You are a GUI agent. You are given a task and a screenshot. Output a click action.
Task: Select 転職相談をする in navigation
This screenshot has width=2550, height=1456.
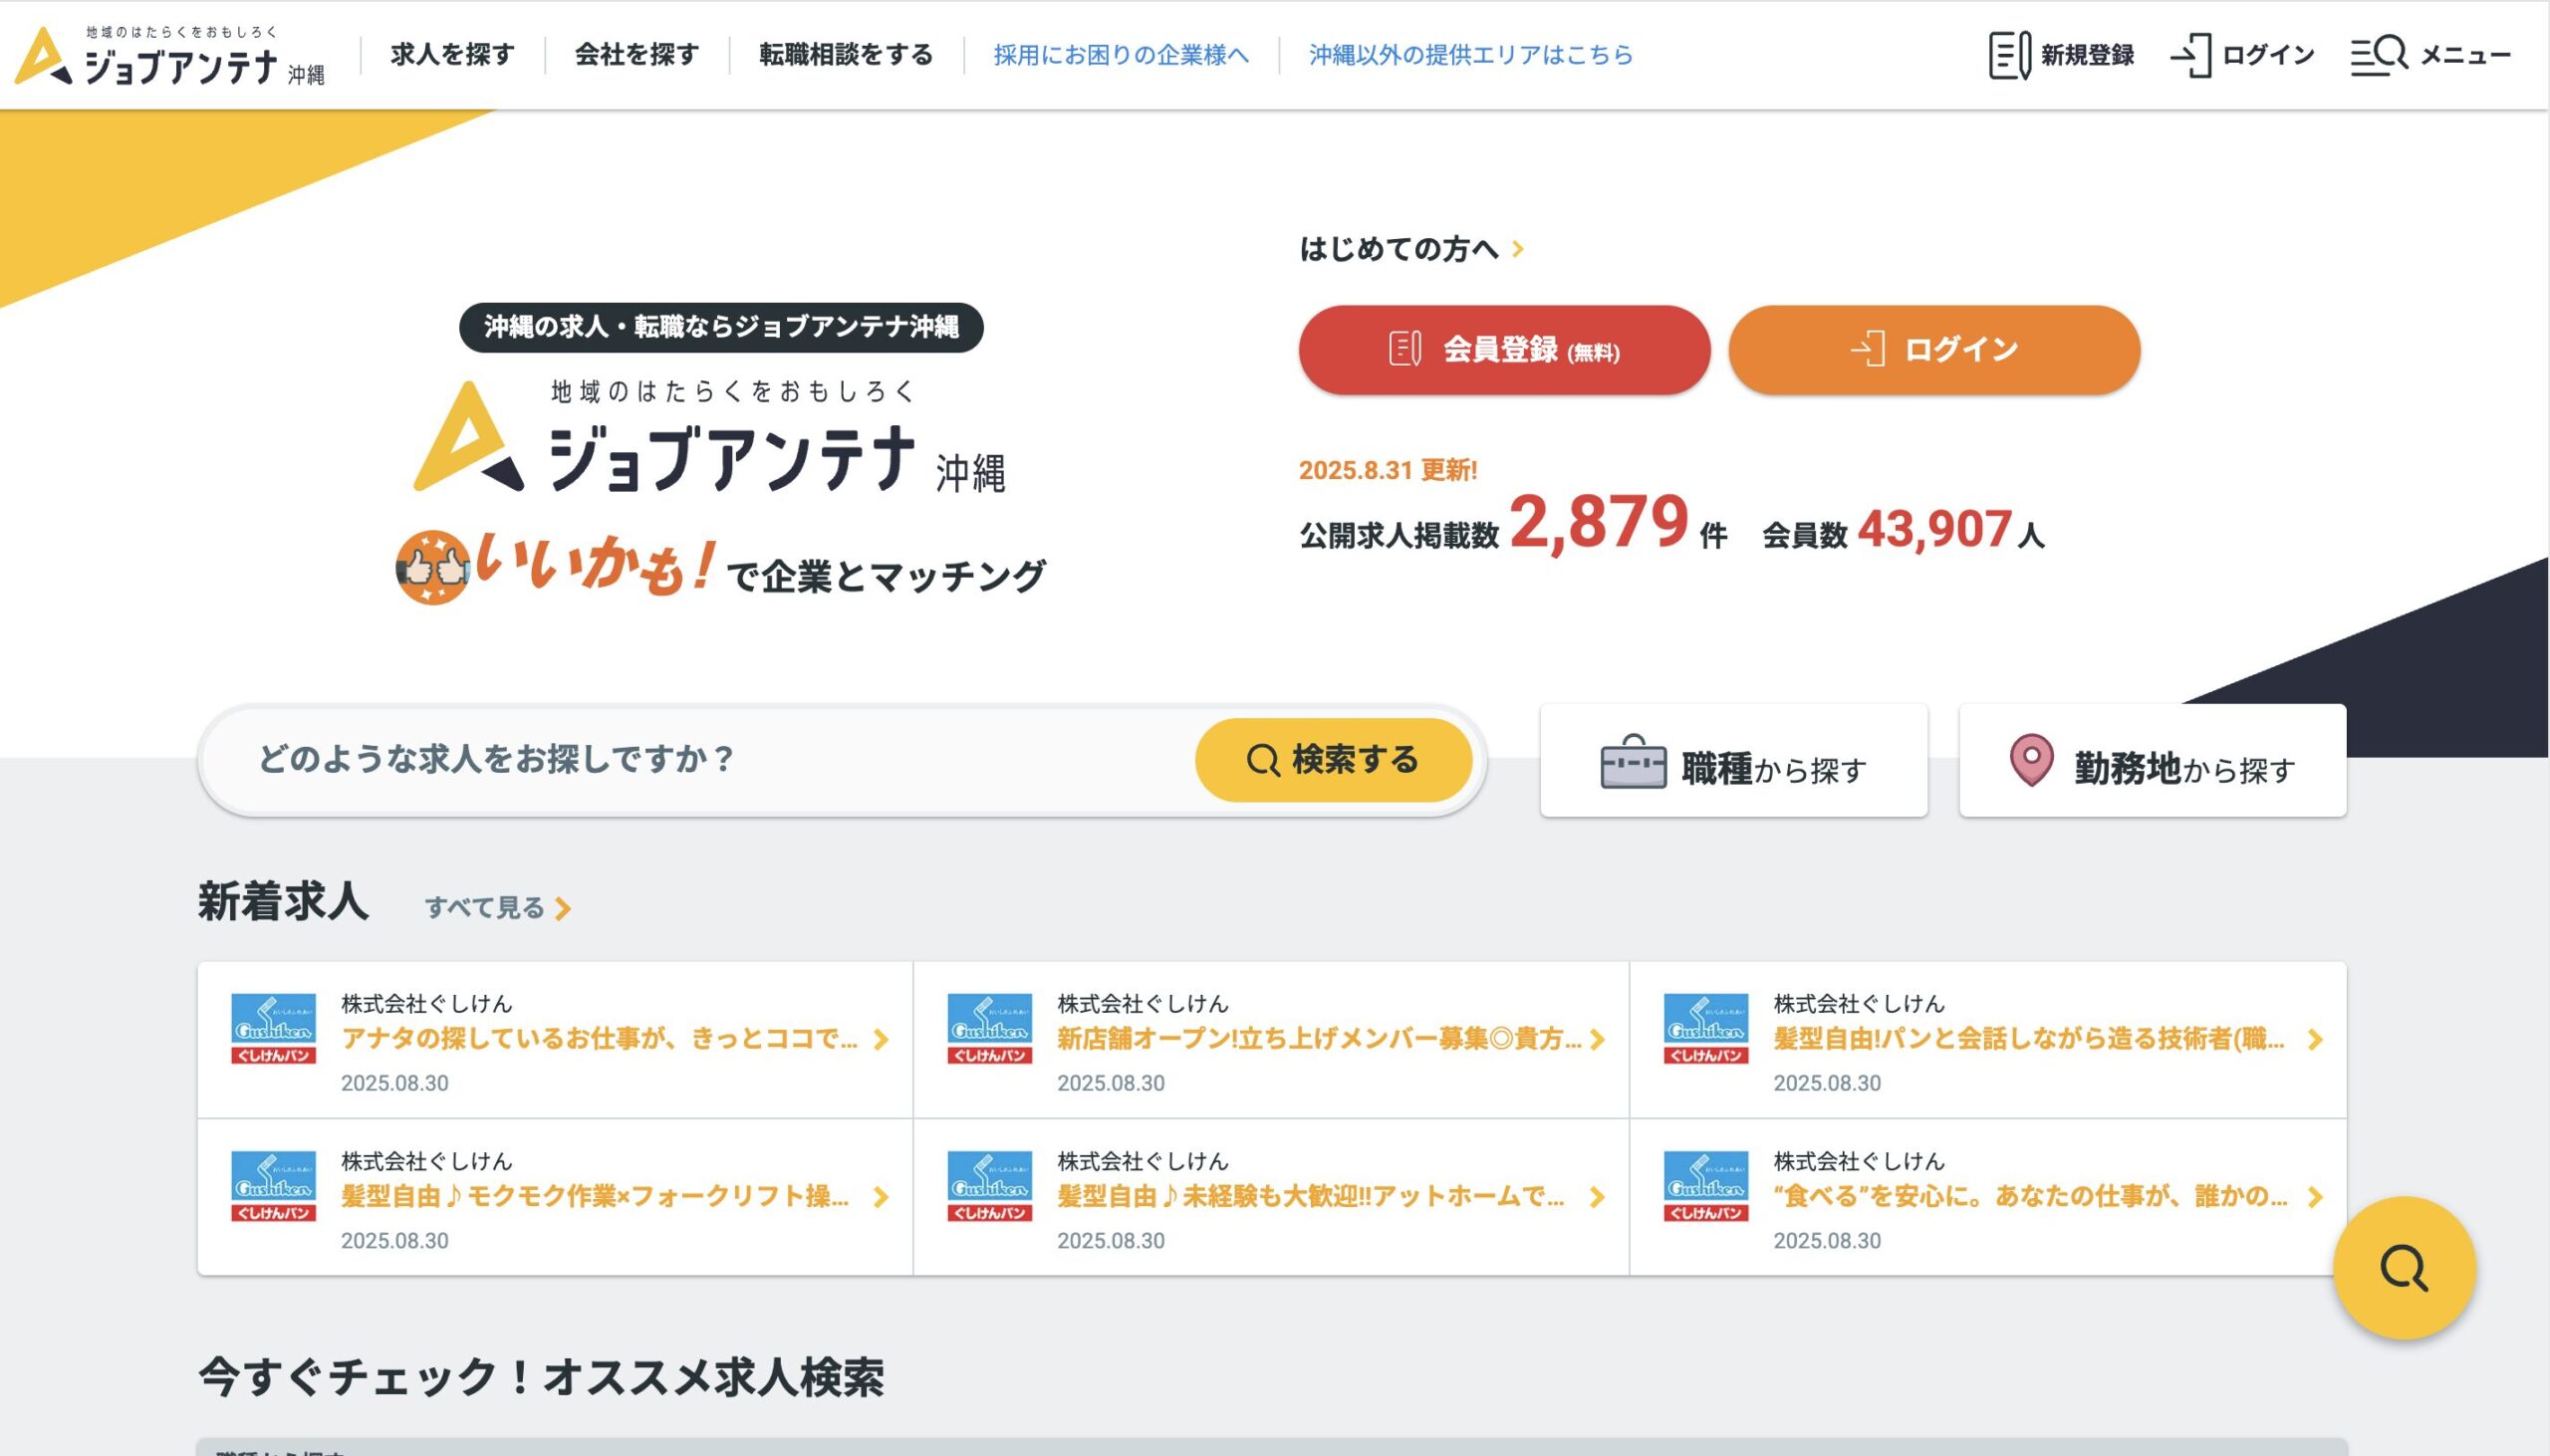[x=846, y=55]
